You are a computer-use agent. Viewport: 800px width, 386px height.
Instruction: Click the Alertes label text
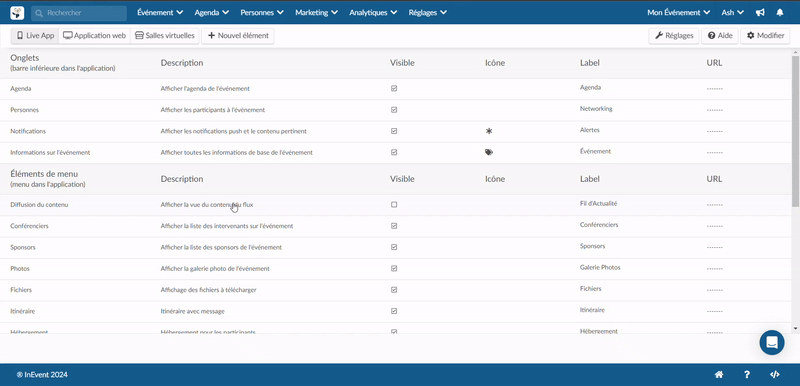tap(590, 130)
